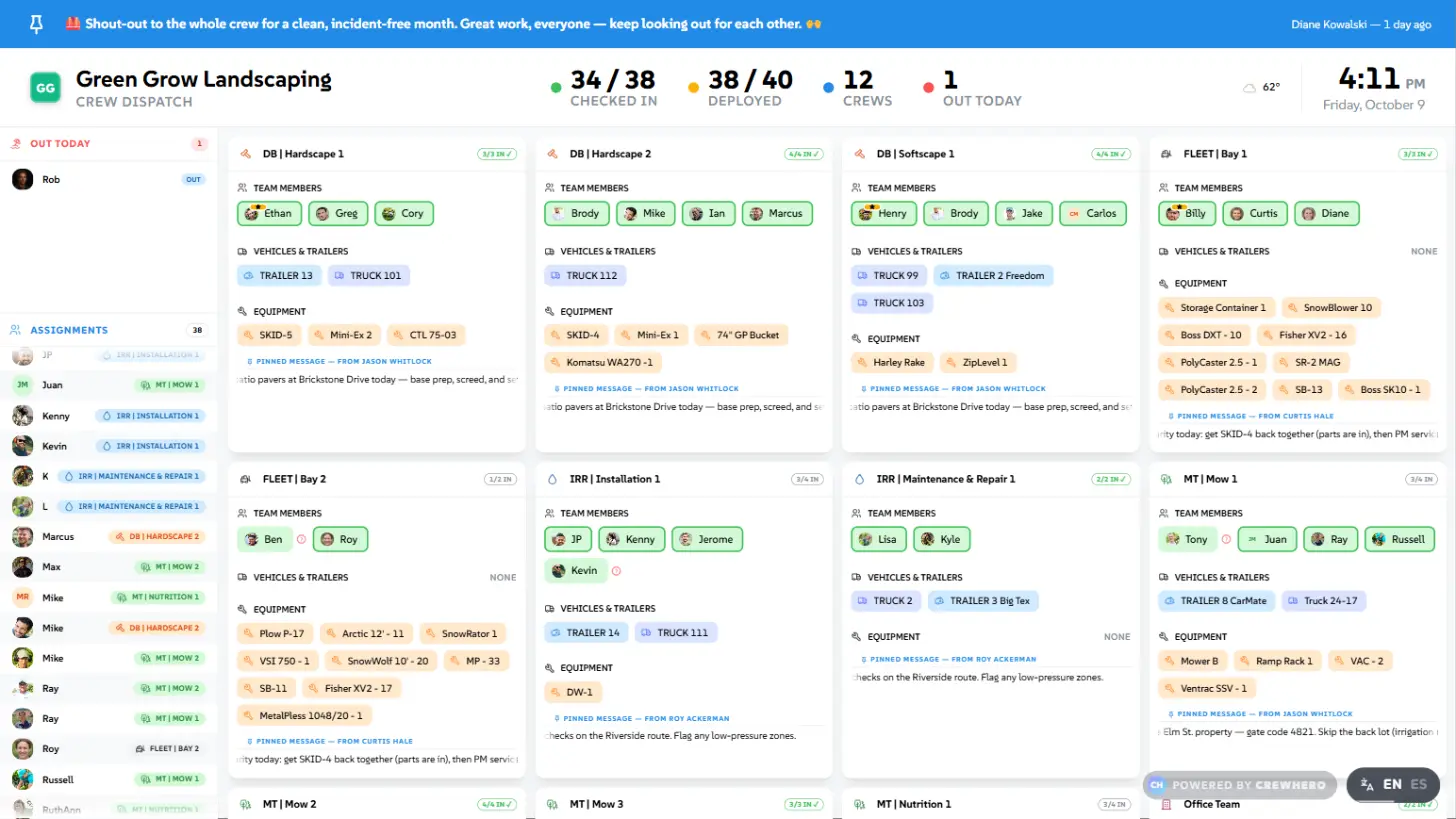Click the GG company logo badge
The width and height of the screenshot is (1456, 819).
point(46,88)
